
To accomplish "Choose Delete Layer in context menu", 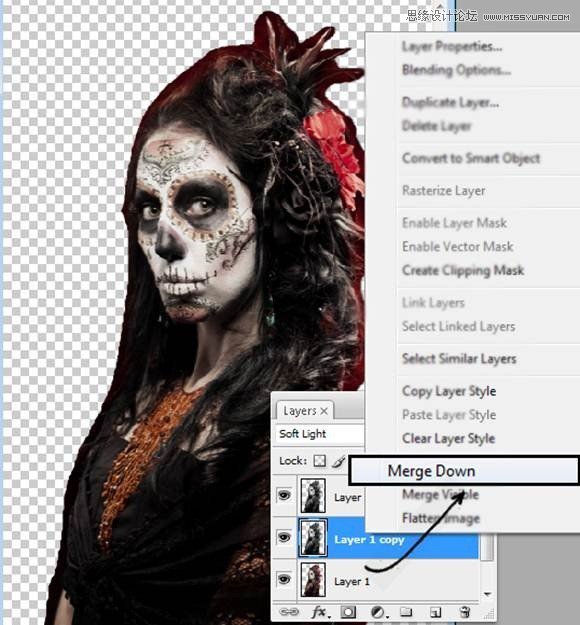I will pos(436,126).
